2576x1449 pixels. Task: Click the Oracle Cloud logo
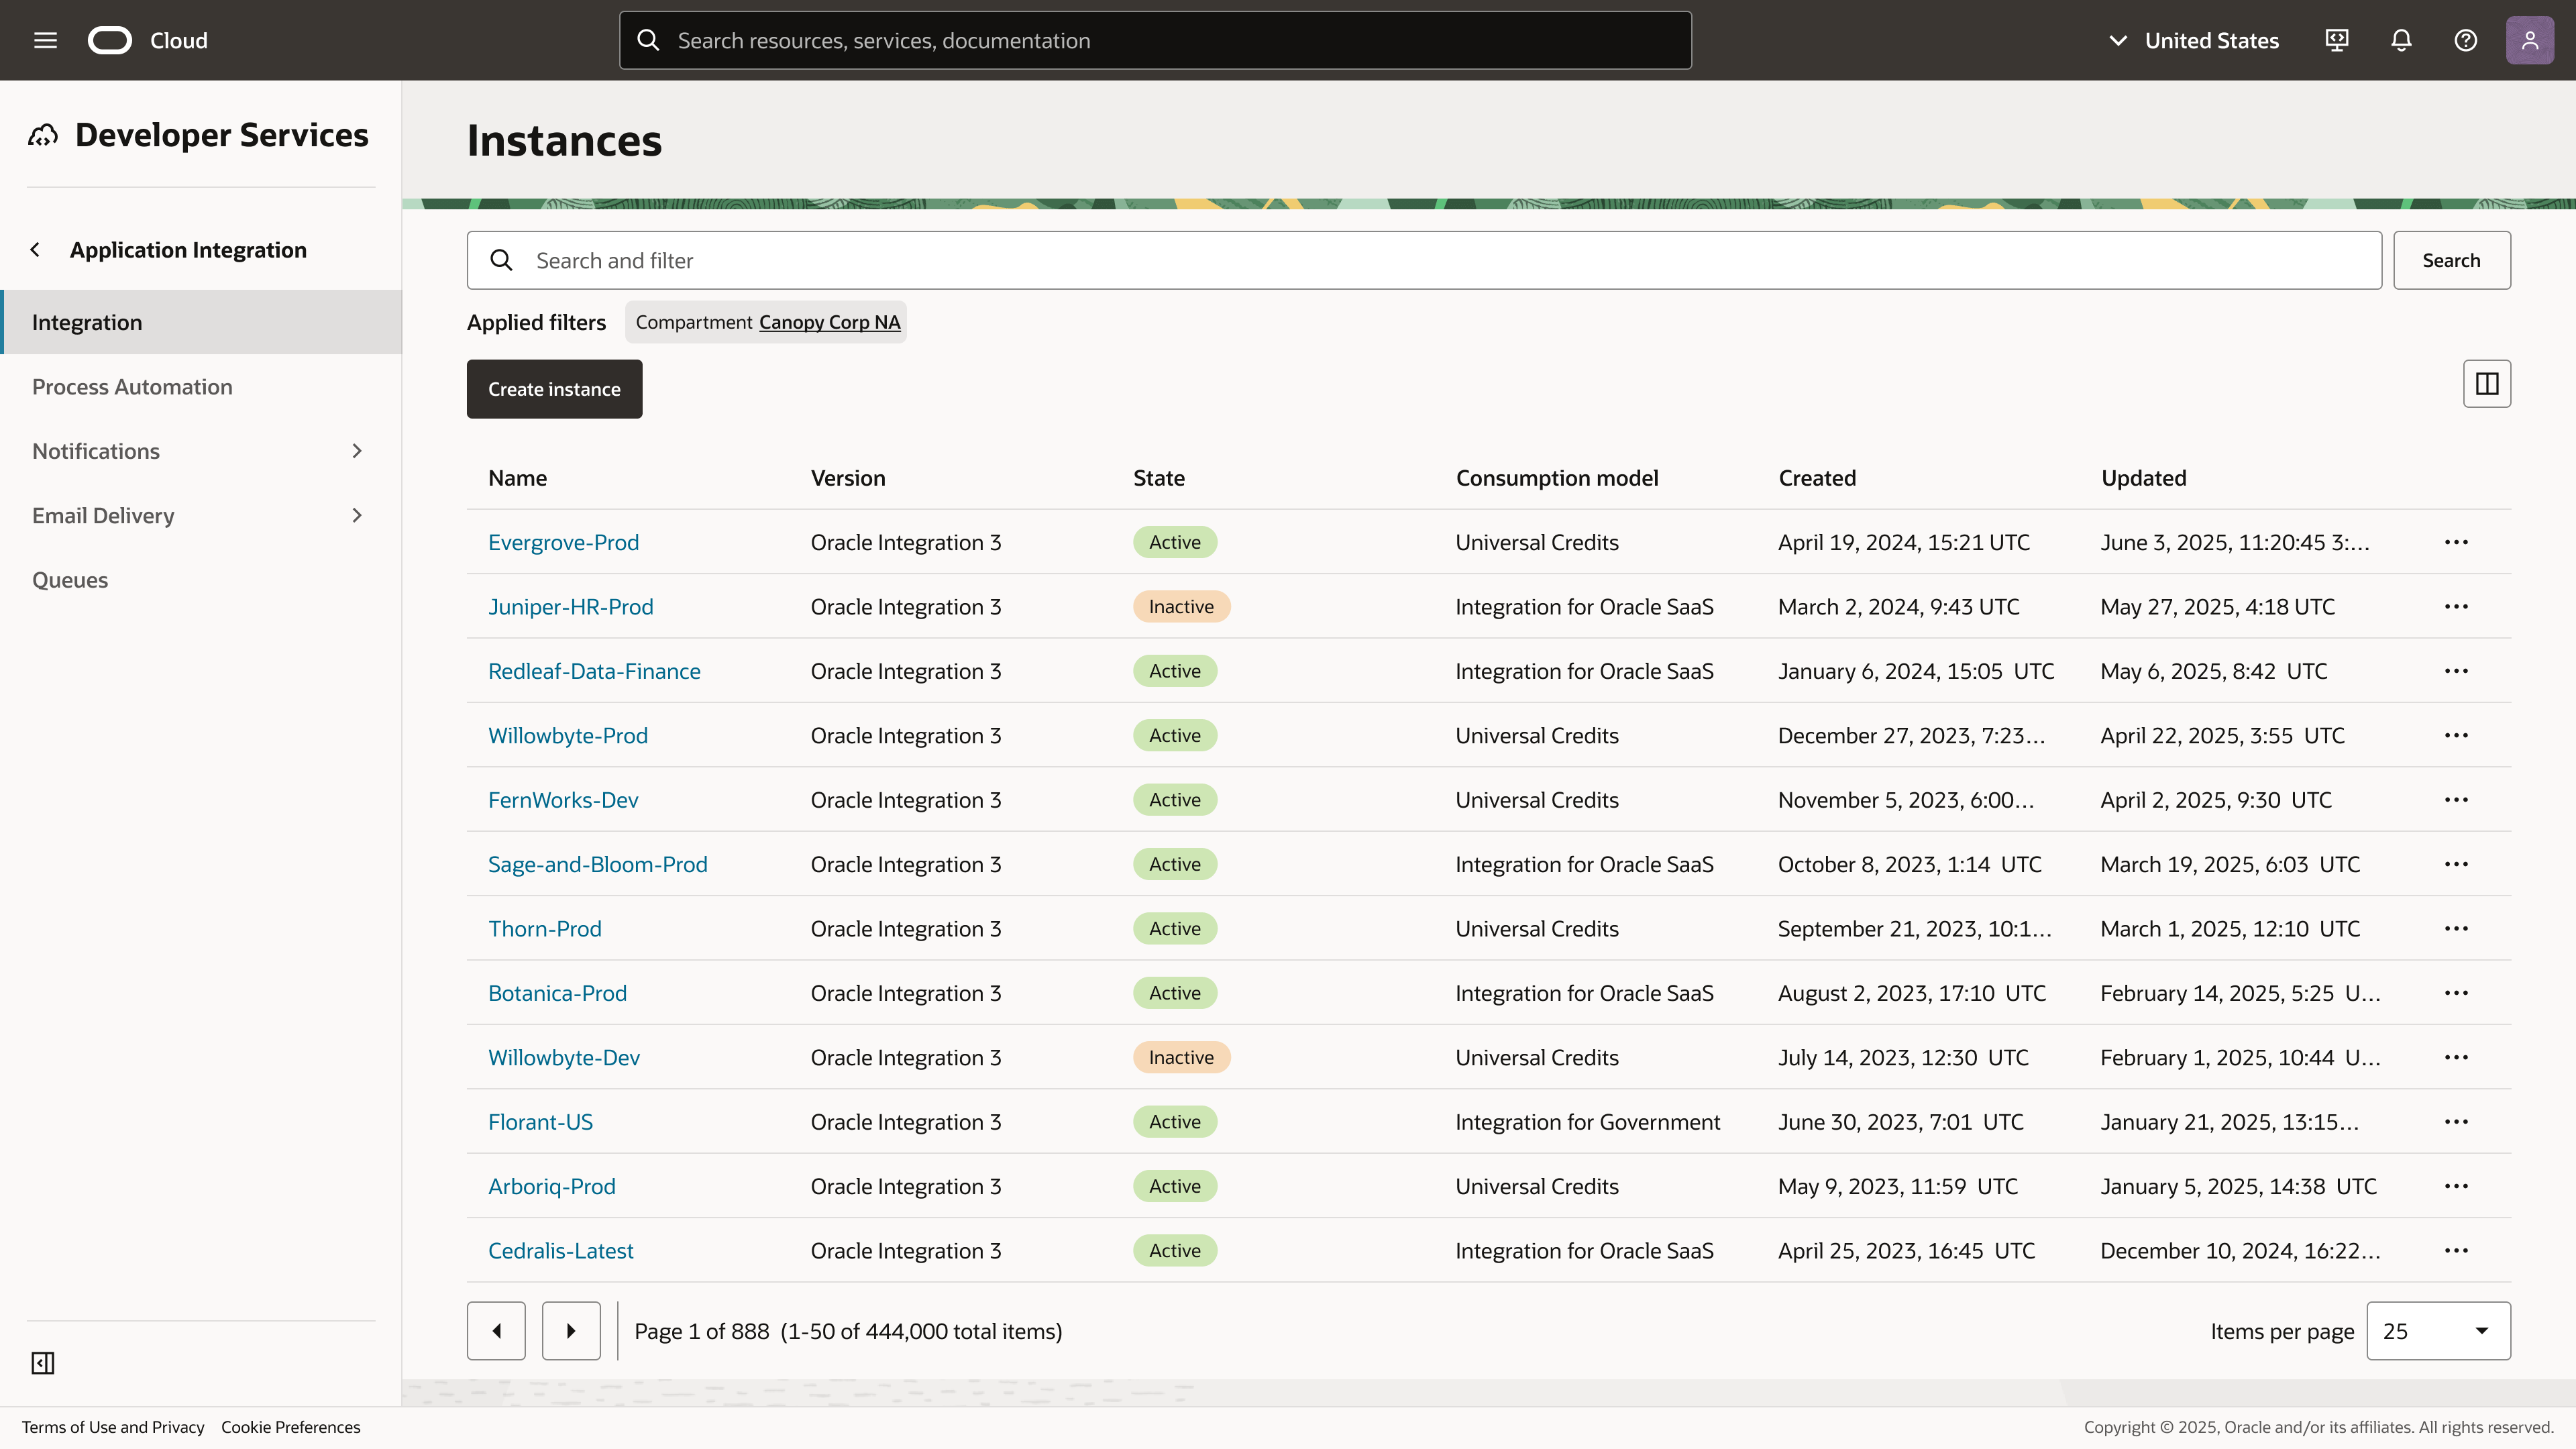(110, 40)
